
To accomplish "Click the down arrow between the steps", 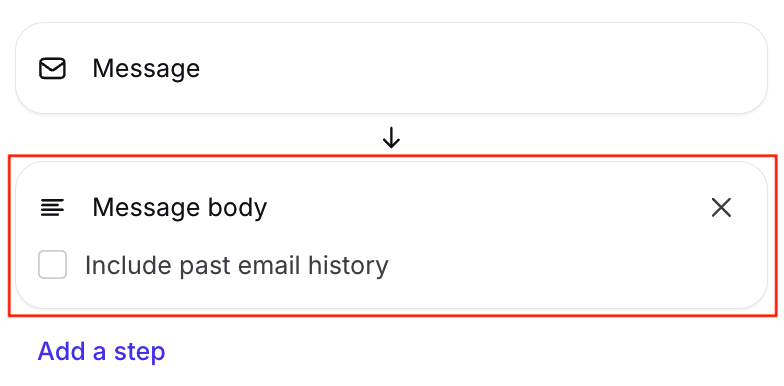I will tap(391, 138).
